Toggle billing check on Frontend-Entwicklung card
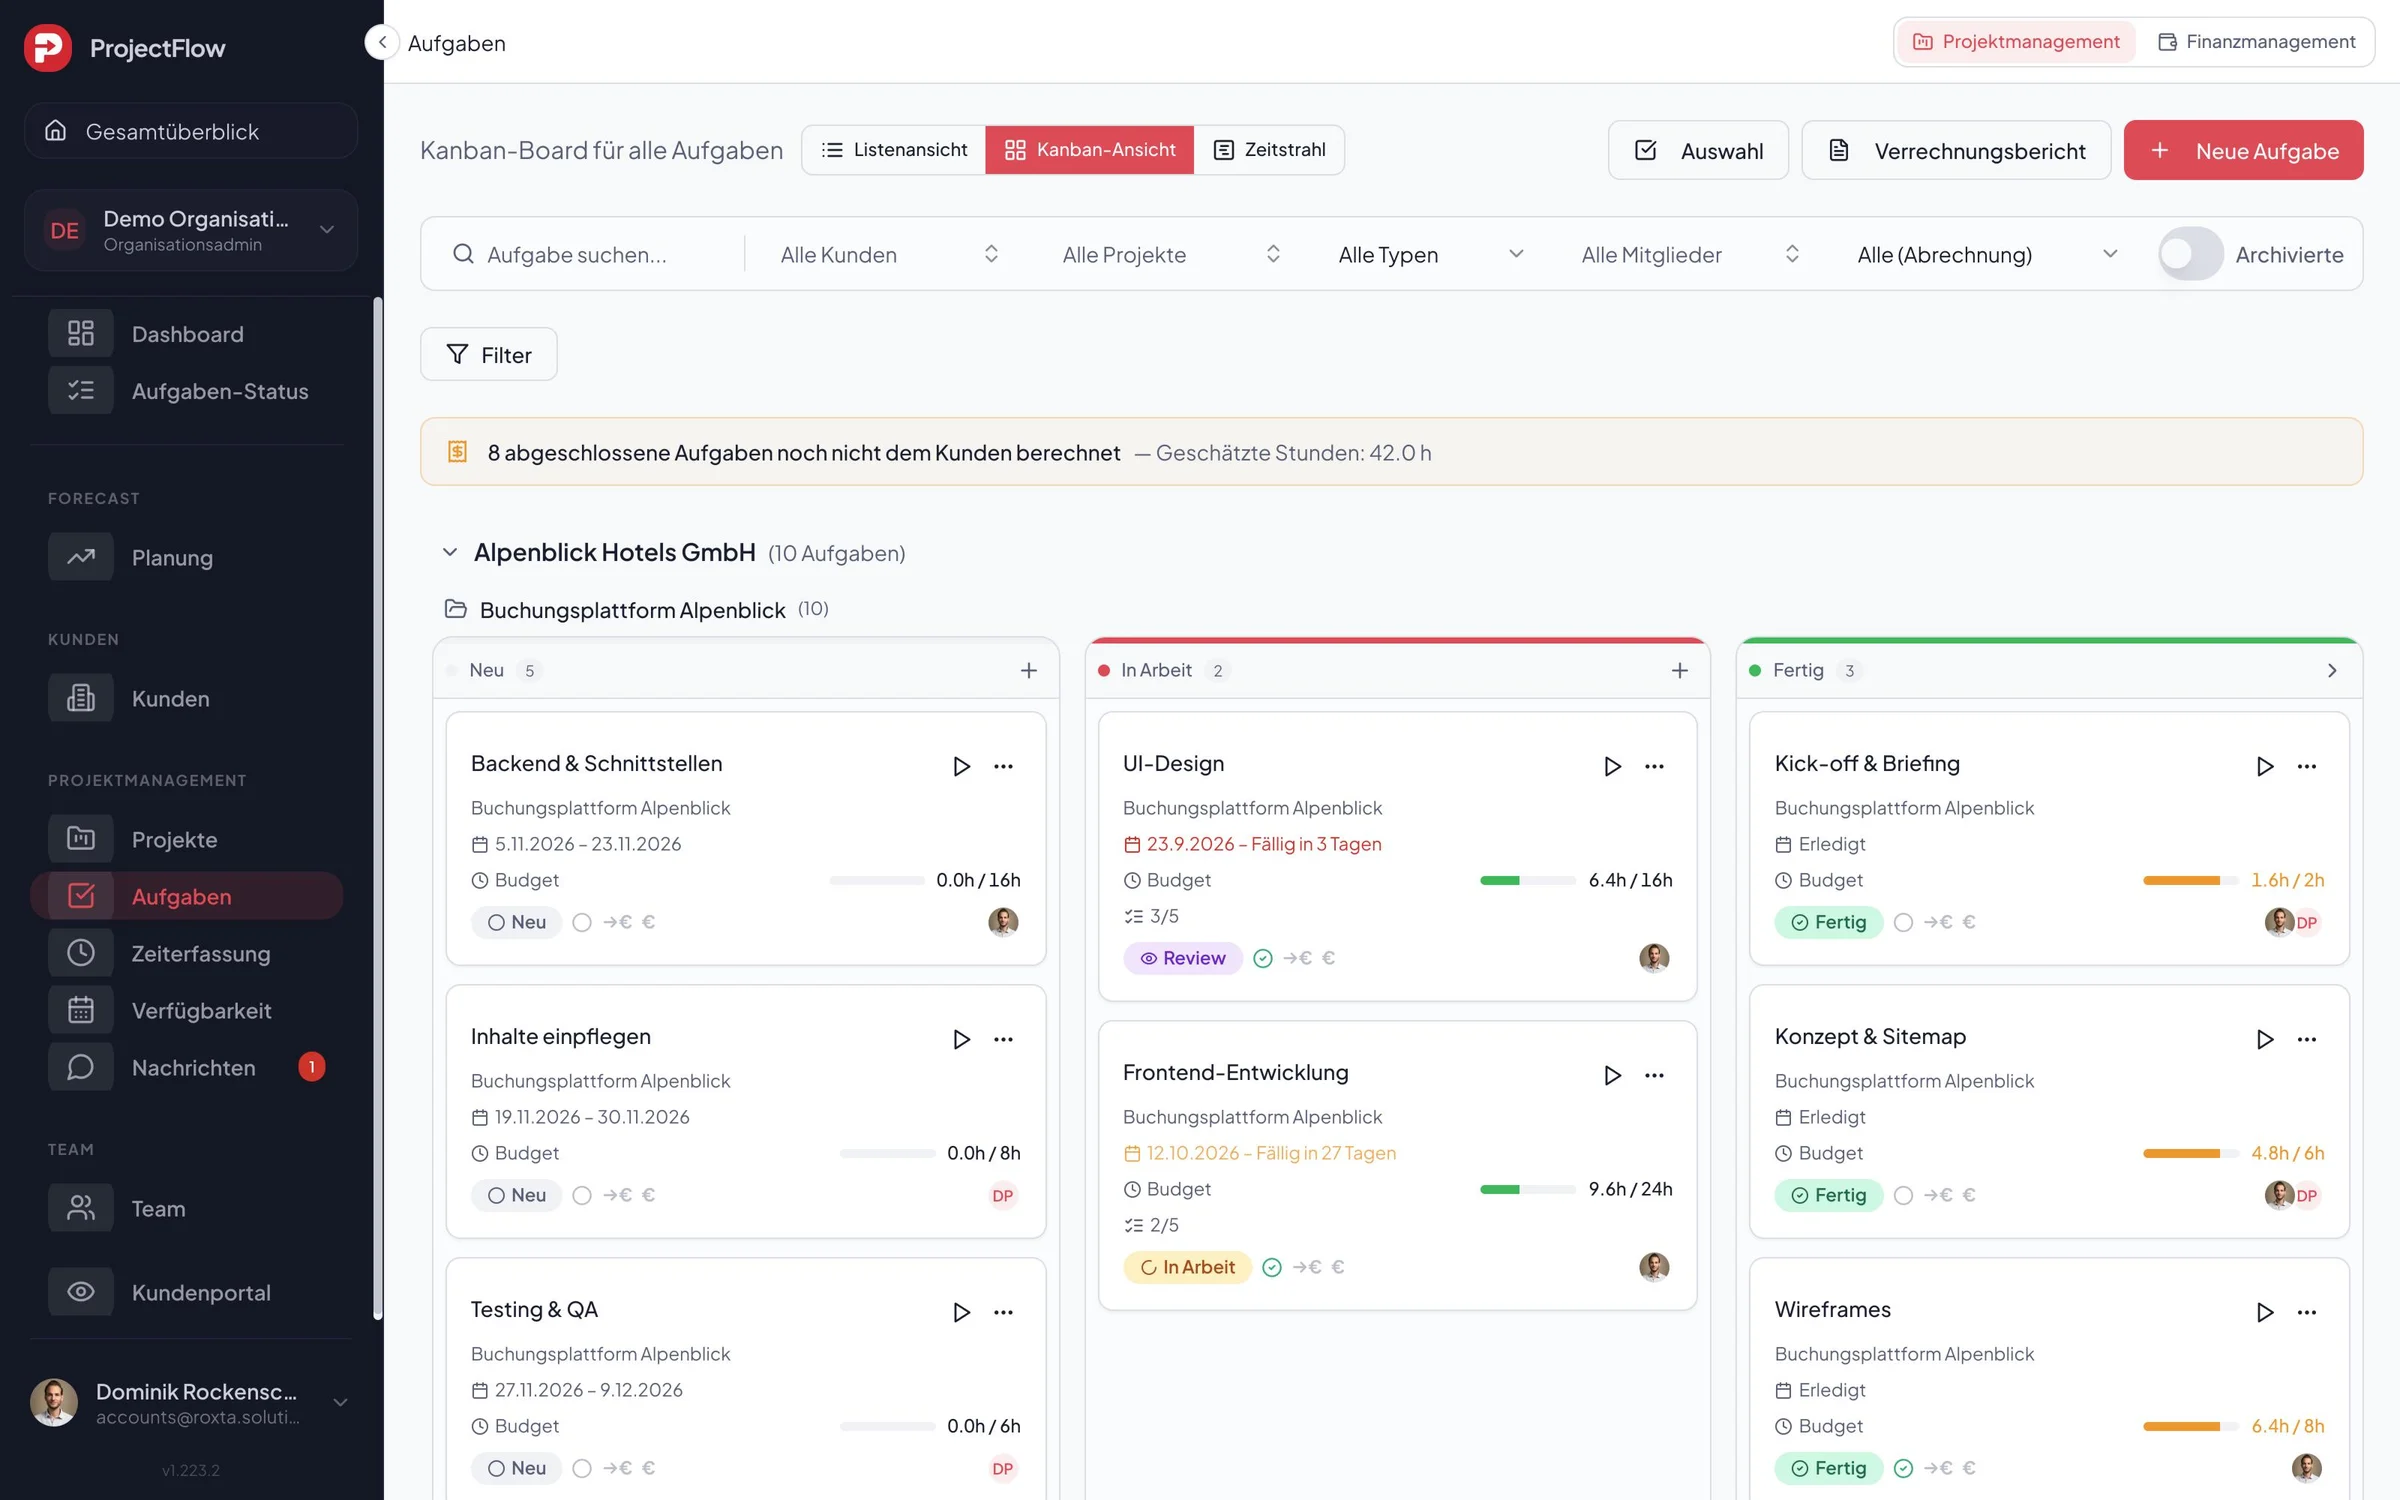The height and width of the screenshot is (1500, 2400). point(1271,1267)
